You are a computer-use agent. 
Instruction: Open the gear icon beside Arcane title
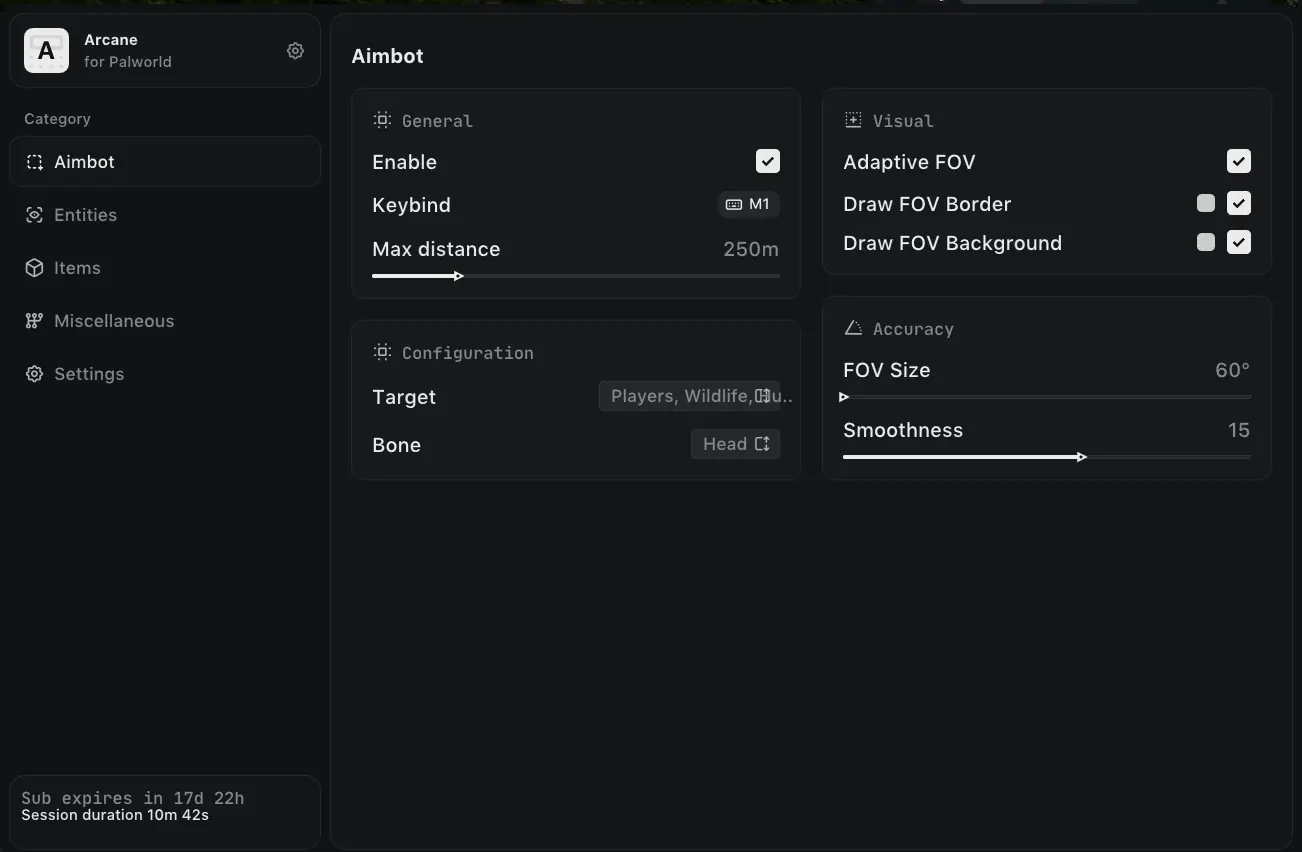pos(295,51)
